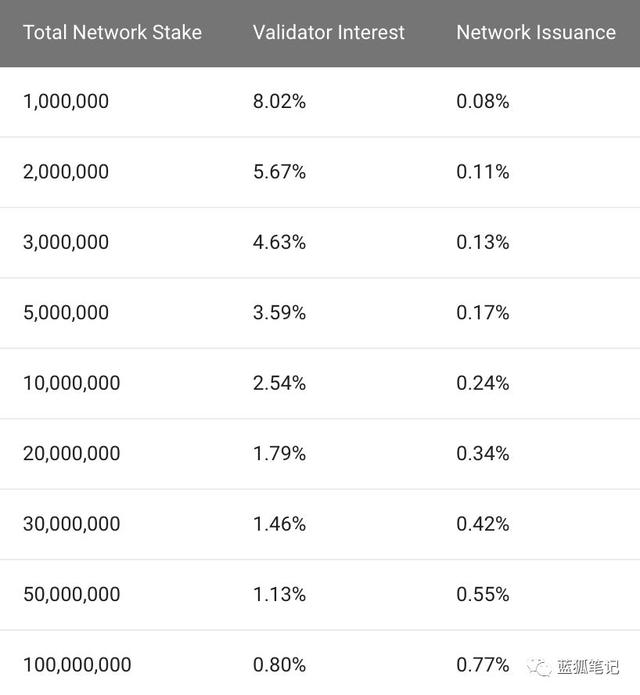Image resolution: width=640 pixels, height=695 pixels.
Task: Click the 1.79% validator interest value
Action: coord(280,454)
